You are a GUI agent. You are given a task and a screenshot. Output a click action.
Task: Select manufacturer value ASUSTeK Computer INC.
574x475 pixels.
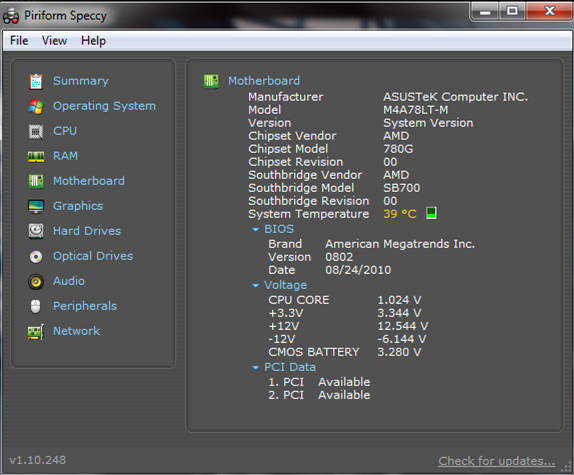click(x=455, y=97)
